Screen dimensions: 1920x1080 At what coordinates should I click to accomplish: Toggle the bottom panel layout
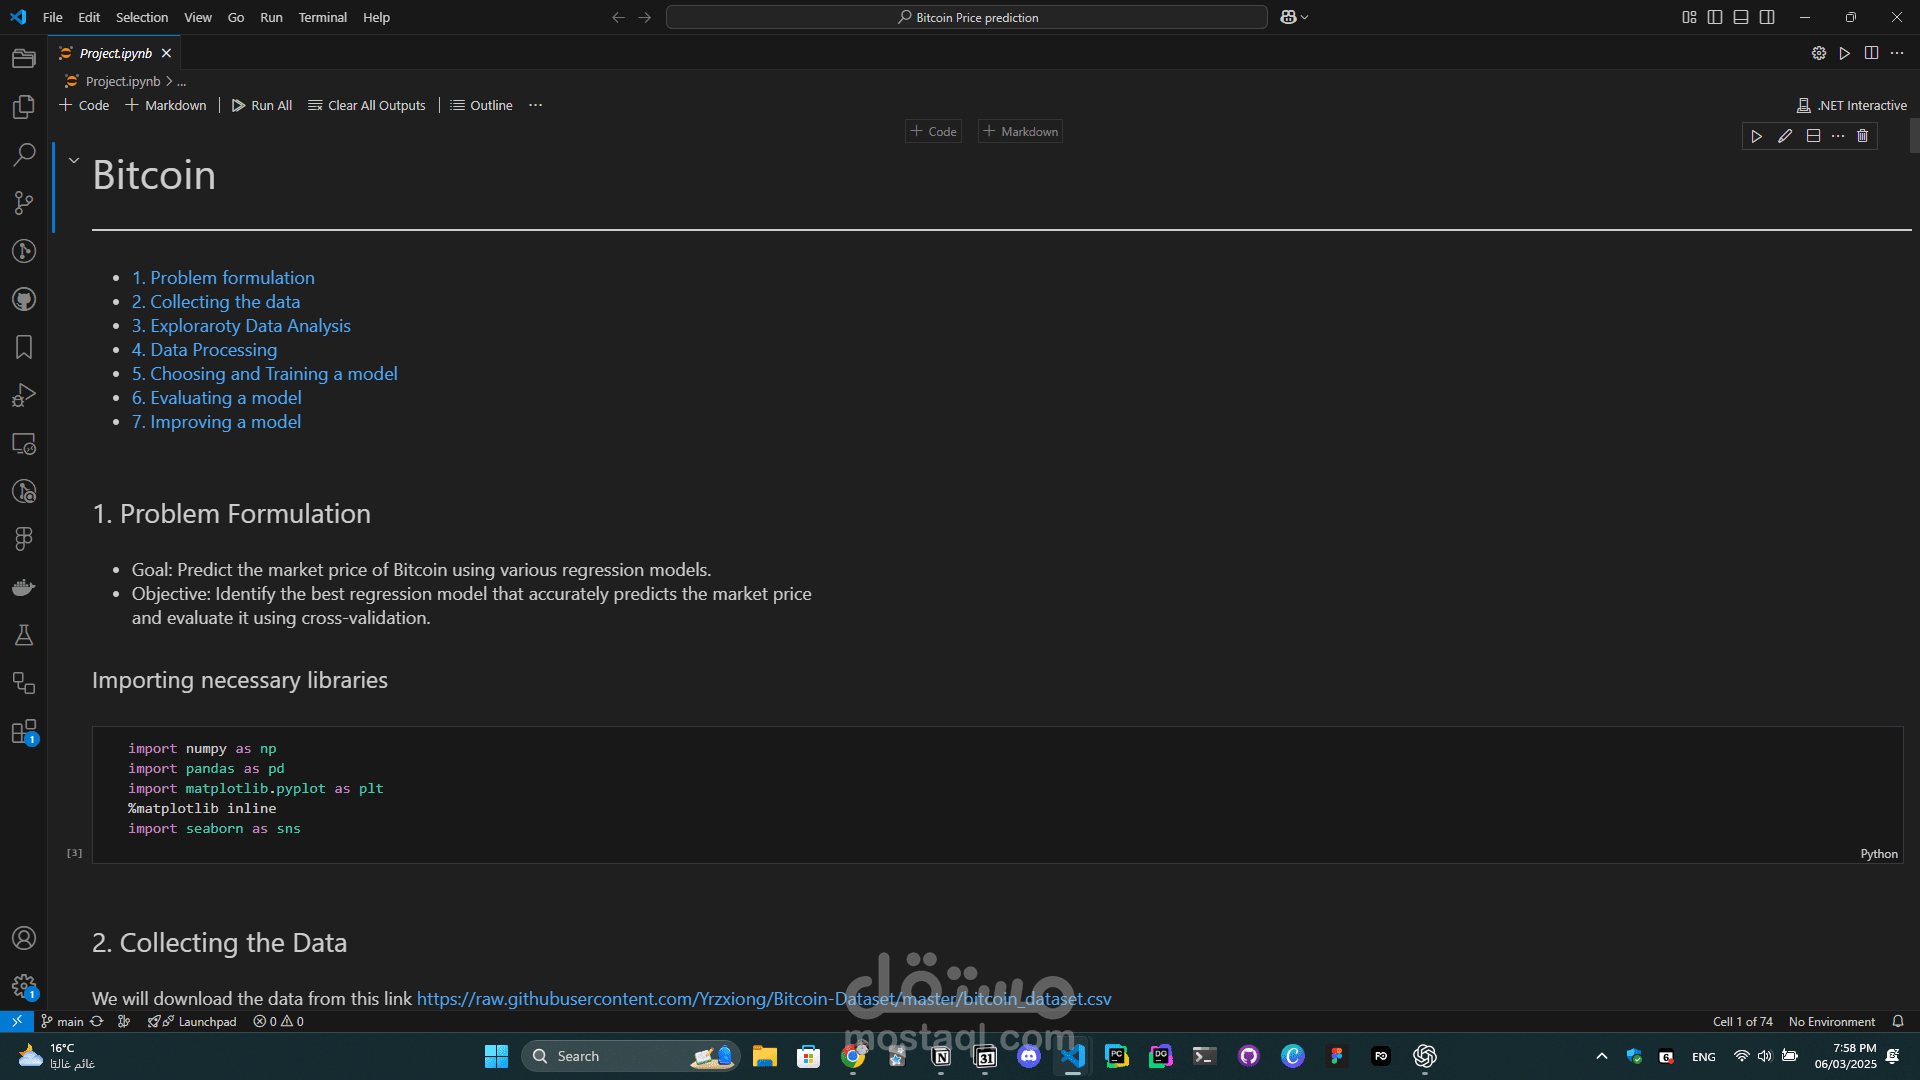(1741, 17)
